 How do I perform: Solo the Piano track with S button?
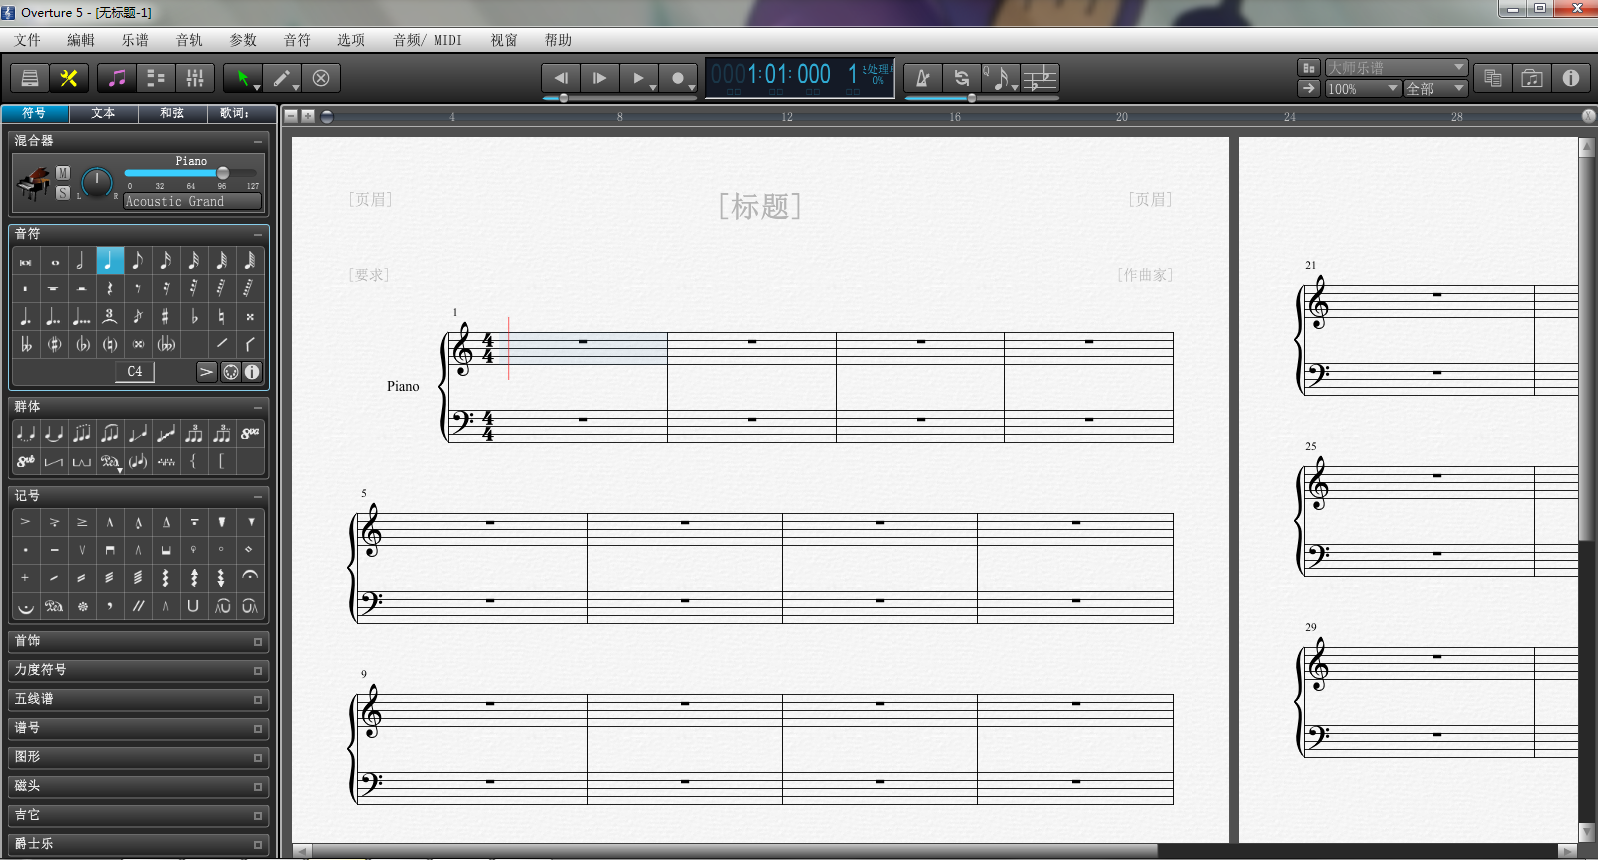pyautogui.click(x=63, y=193)
